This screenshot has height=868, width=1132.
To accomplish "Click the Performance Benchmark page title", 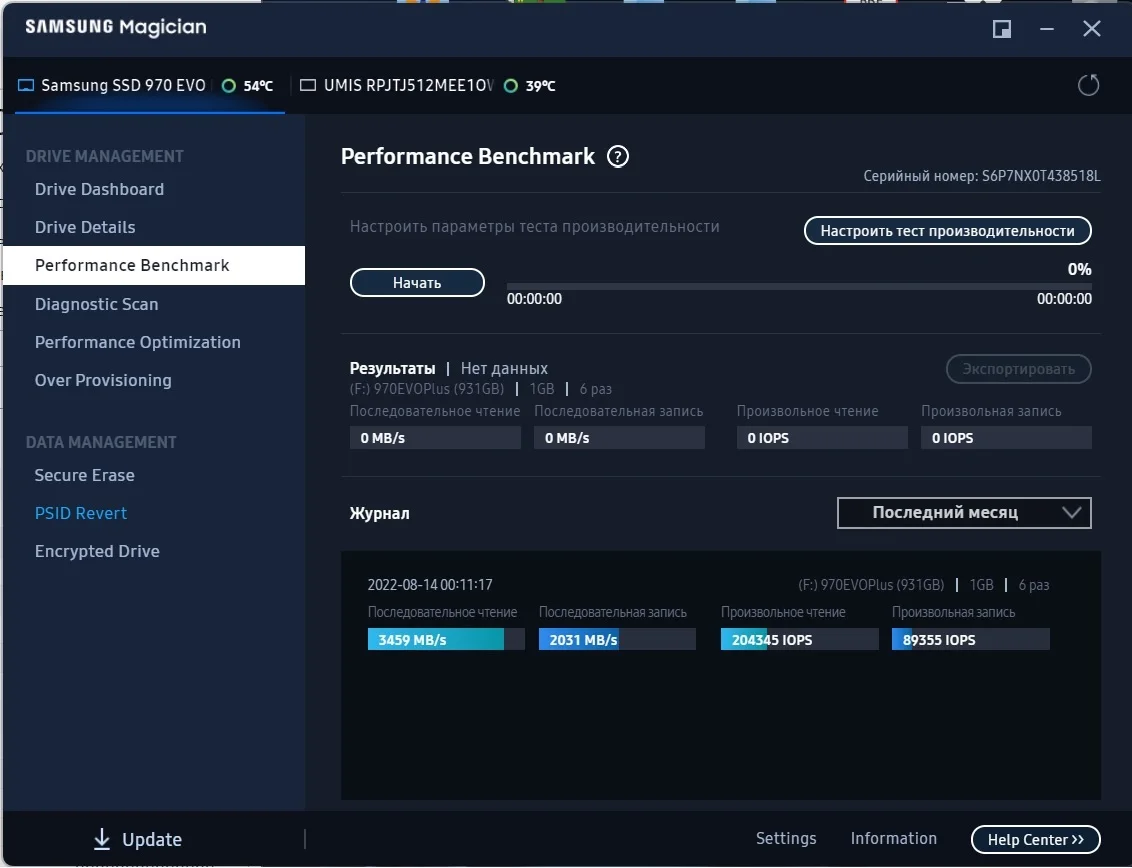I will tap(468, 156).
